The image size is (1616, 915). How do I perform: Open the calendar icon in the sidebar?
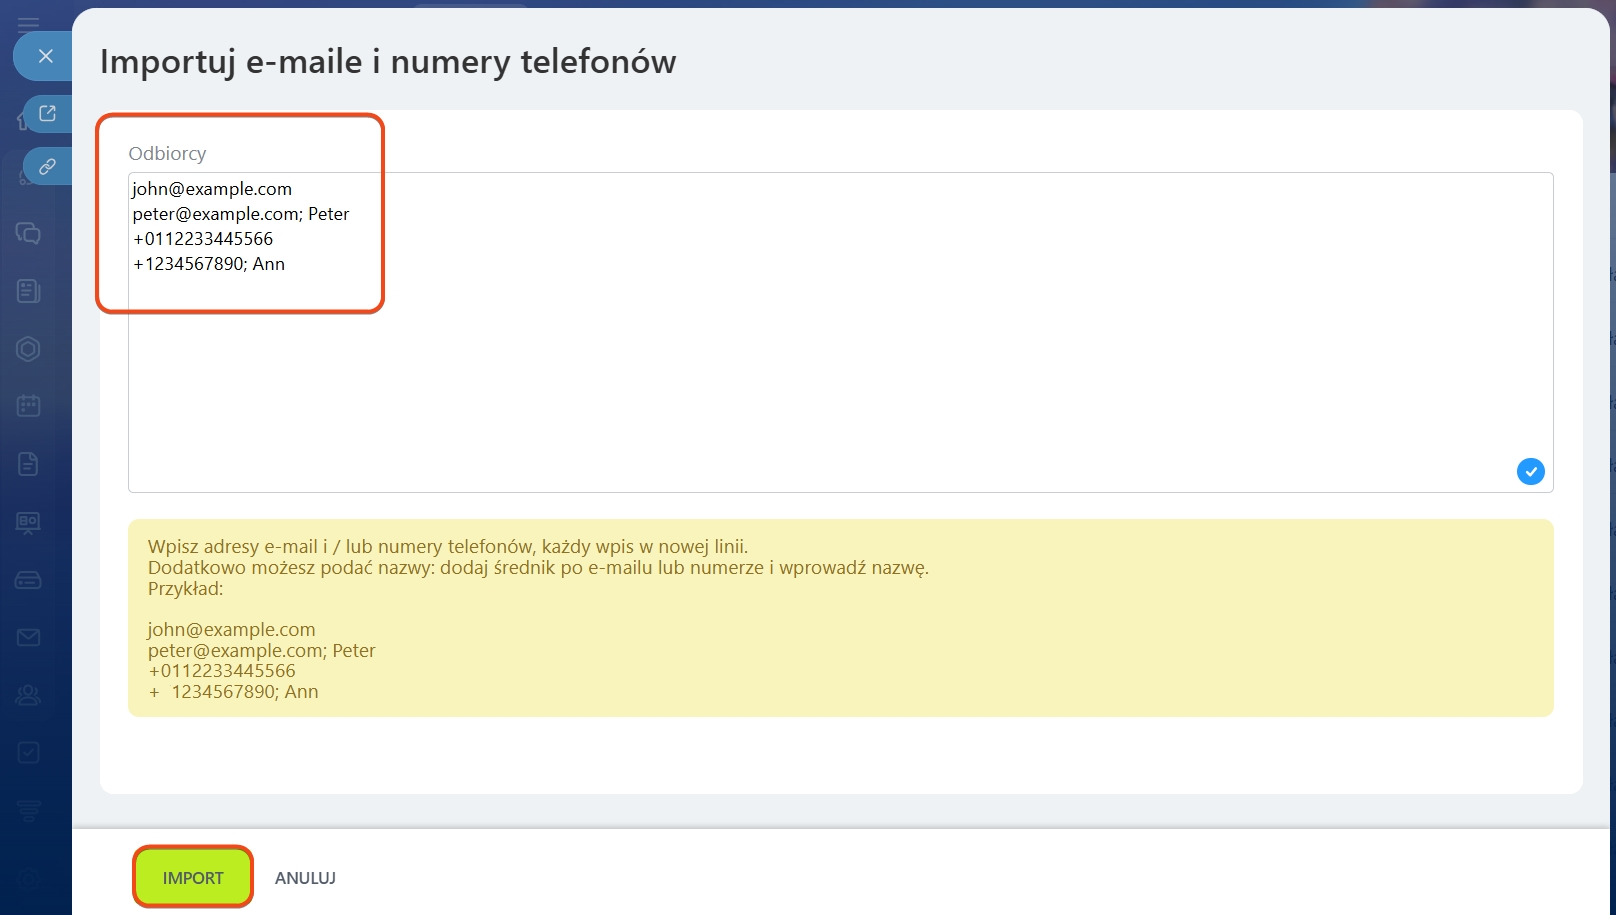[x=28, y=406]
